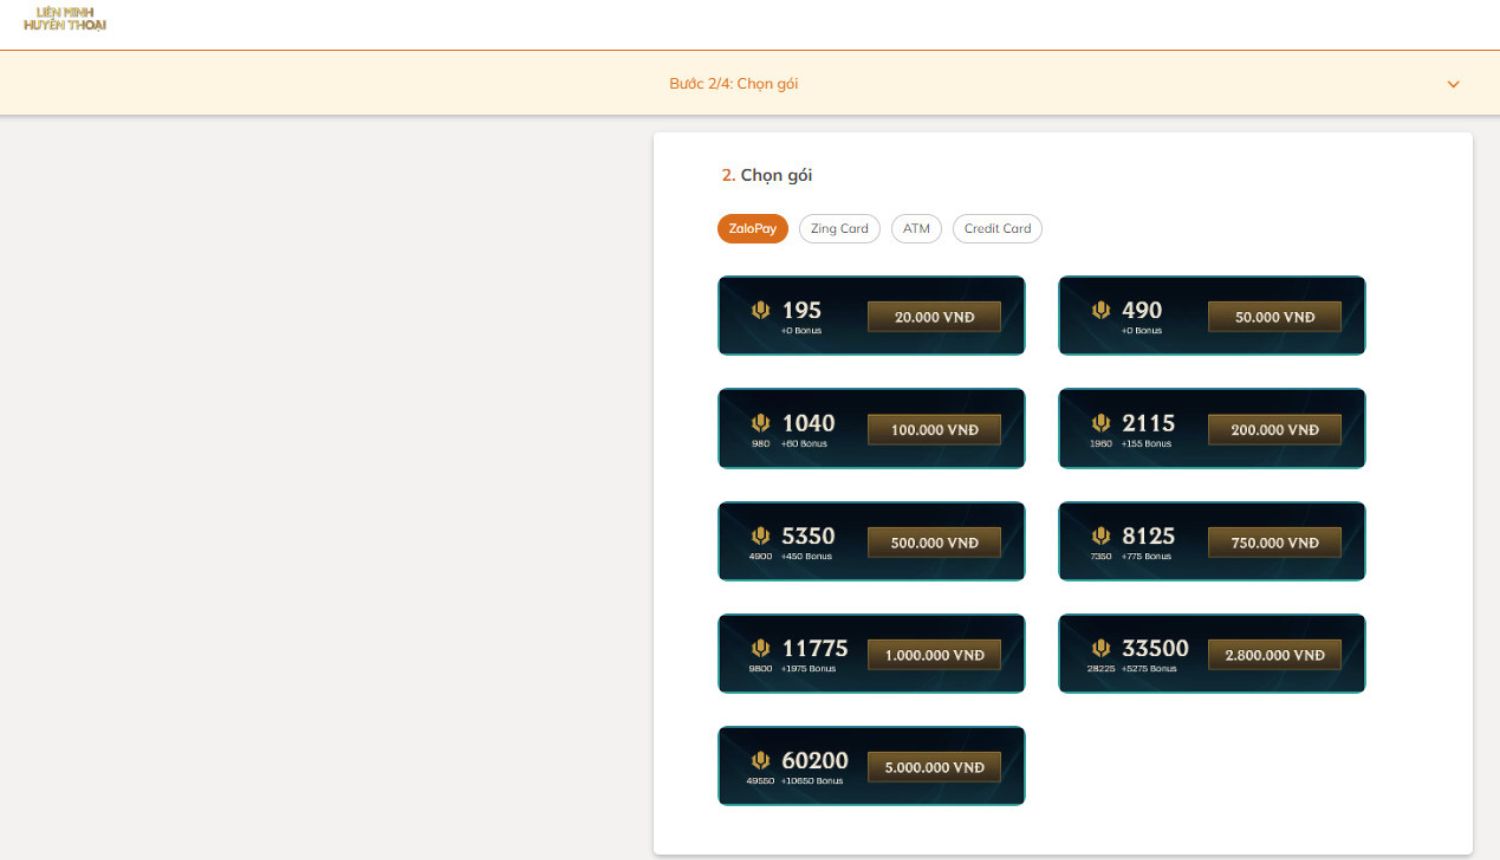Click the 60200 RP amount text
The image size is (1500, 860).
pyautogui.click(x=815, y=761)
